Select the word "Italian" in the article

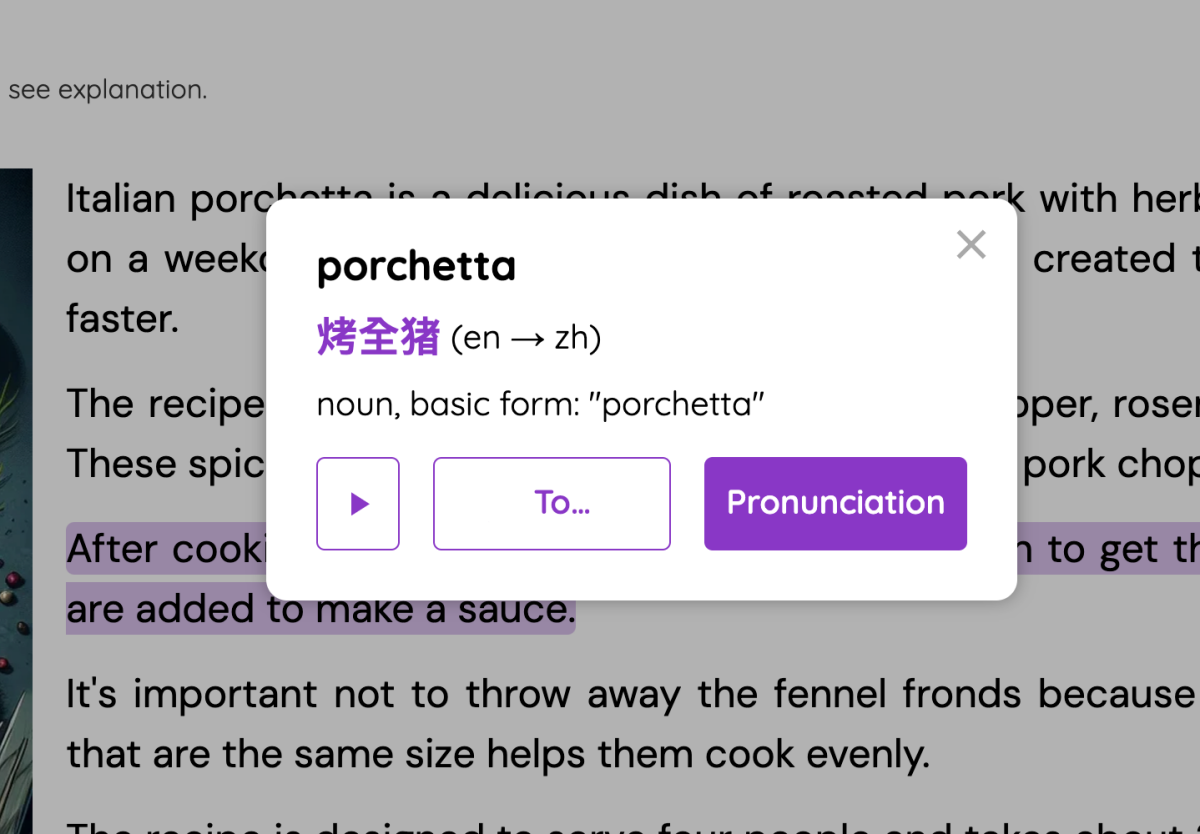(x=121, y=200)
